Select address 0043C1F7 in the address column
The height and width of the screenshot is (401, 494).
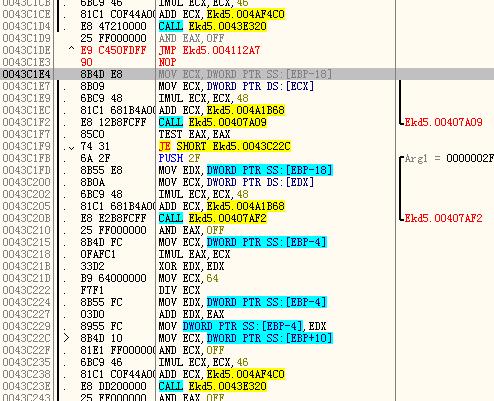tap(26, 134)
